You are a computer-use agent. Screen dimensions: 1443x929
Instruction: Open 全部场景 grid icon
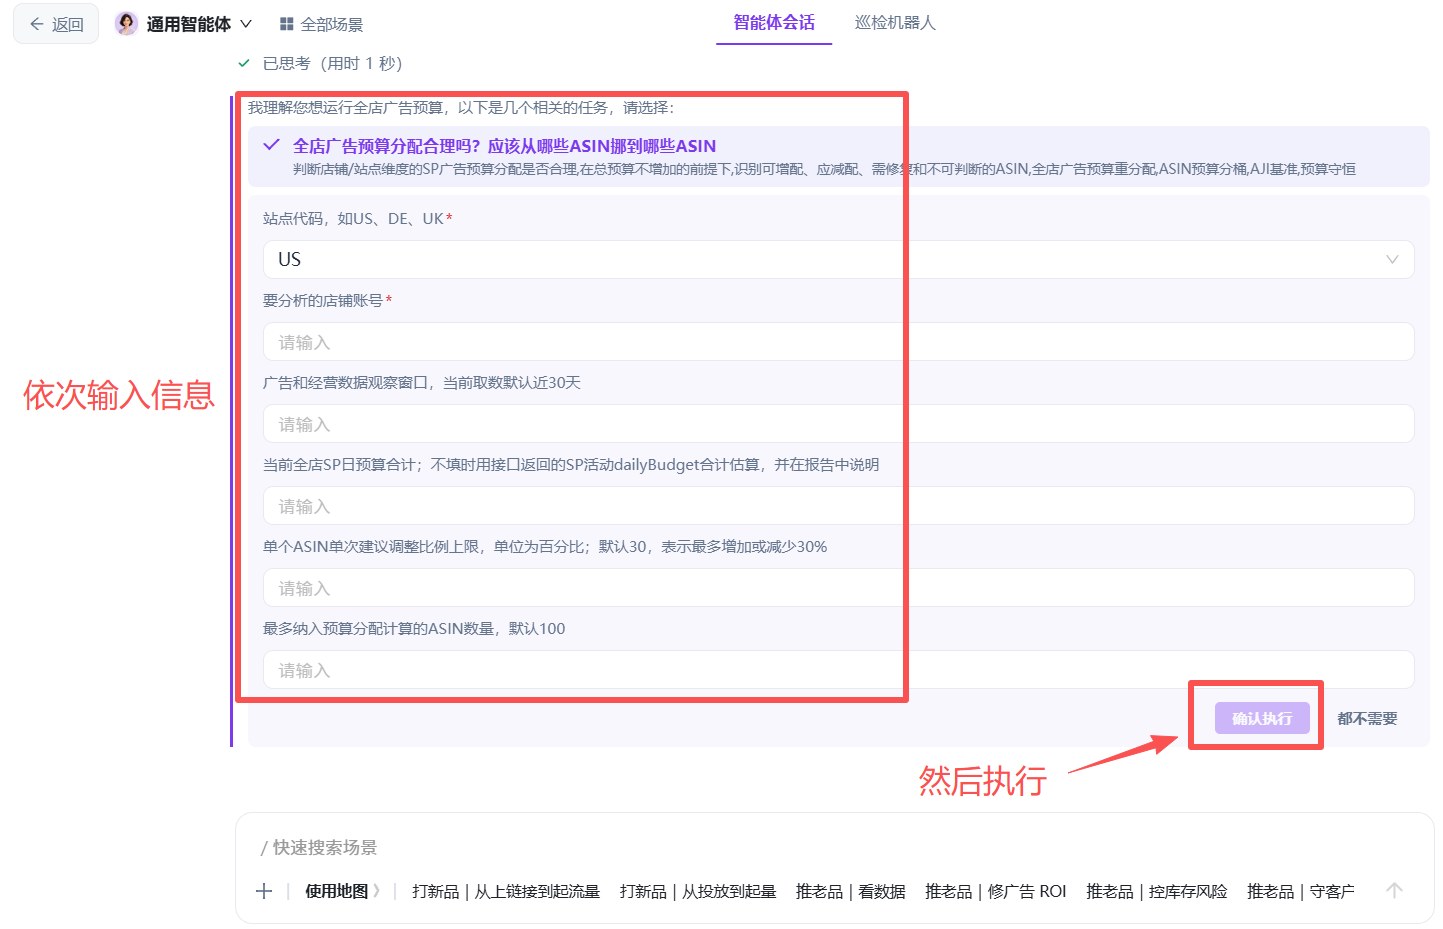click(x=287, y=24)
